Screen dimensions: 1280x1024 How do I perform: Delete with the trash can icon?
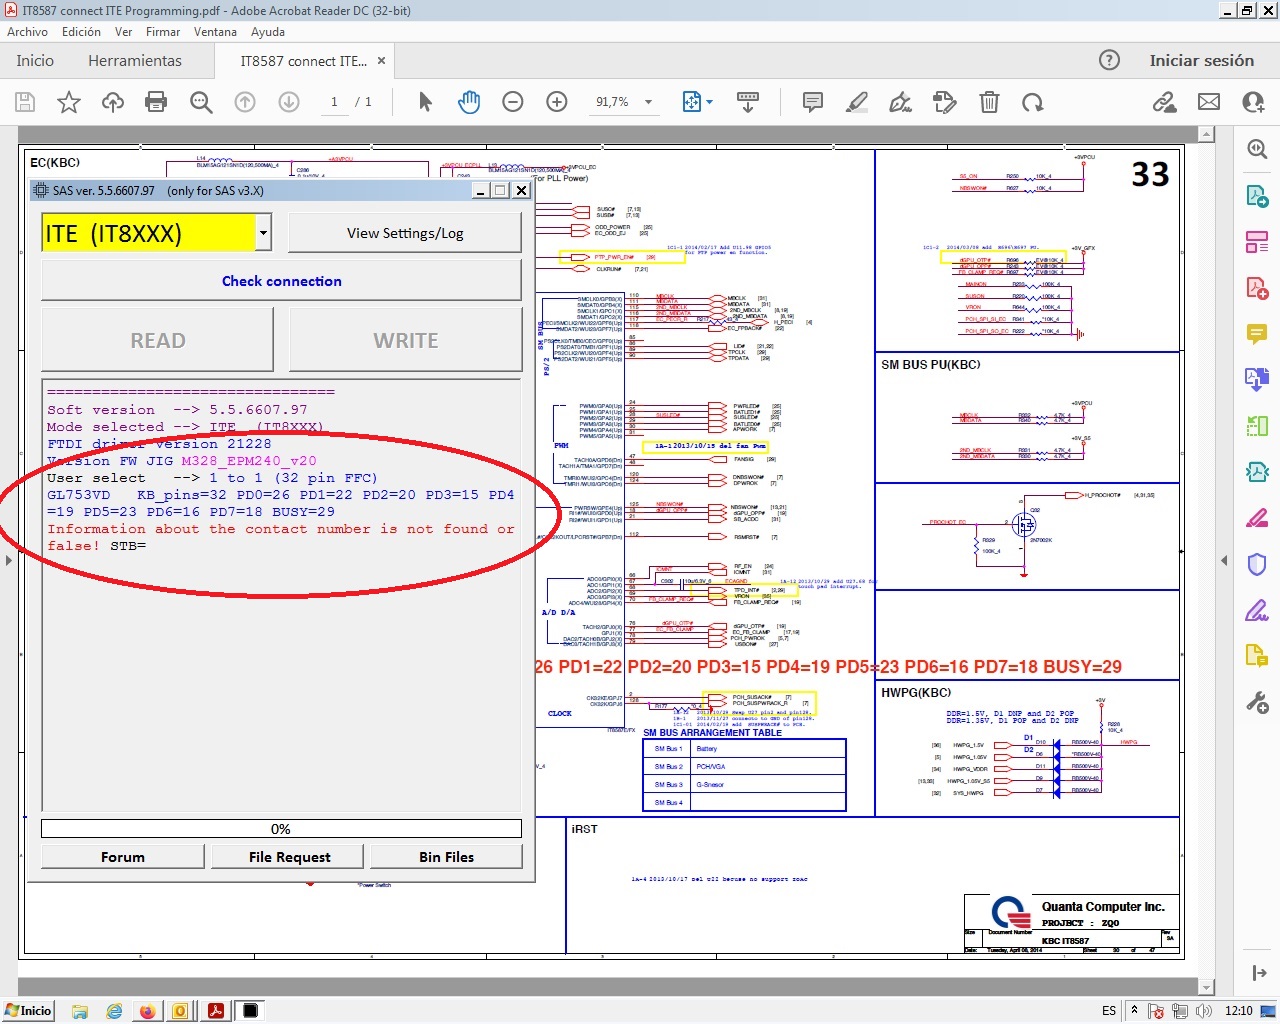(x=989, y=102)
